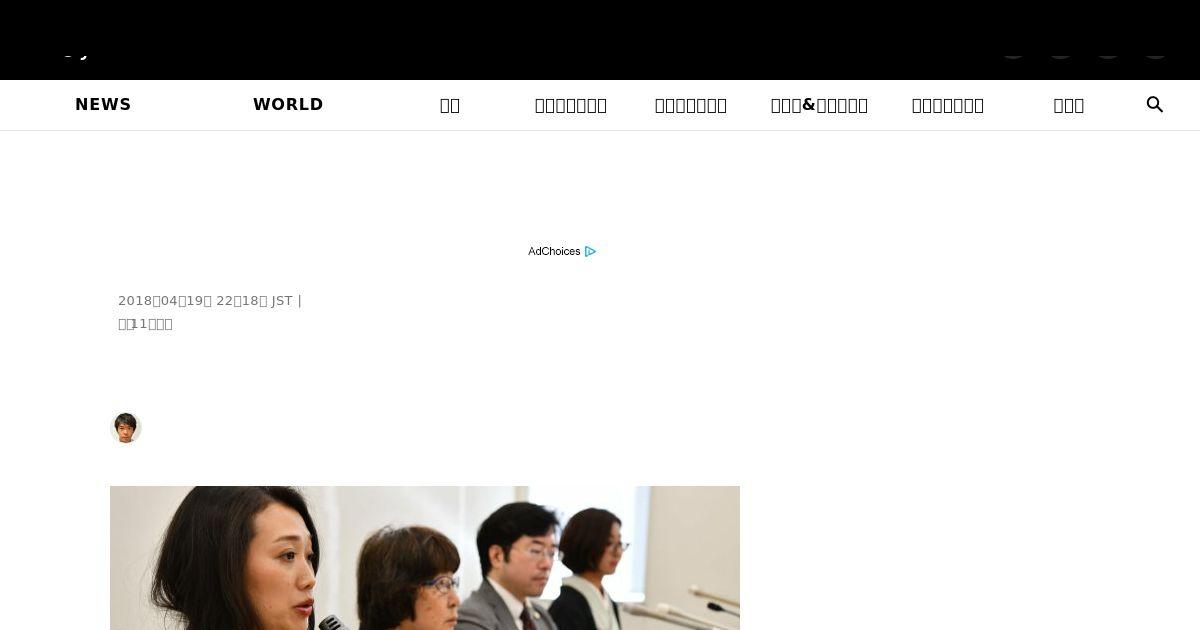This screenshot has height=630, width=1200.
Task: Open the NEWS section
Action: [x=103, y=105]
